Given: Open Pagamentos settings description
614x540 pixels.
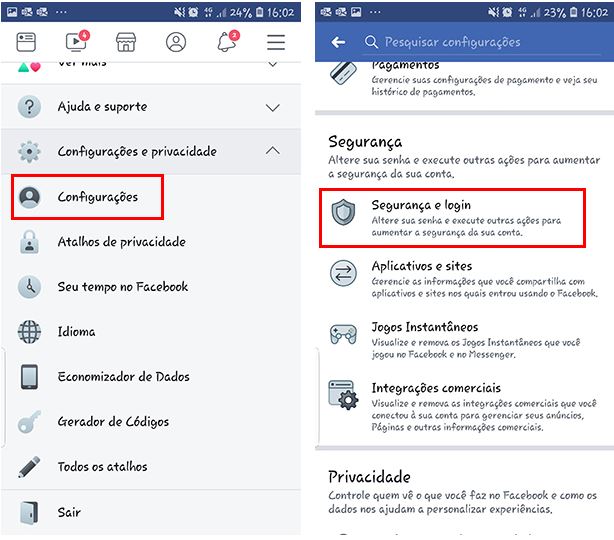Looking at the screenshot, I should click(x=484, y=86).
